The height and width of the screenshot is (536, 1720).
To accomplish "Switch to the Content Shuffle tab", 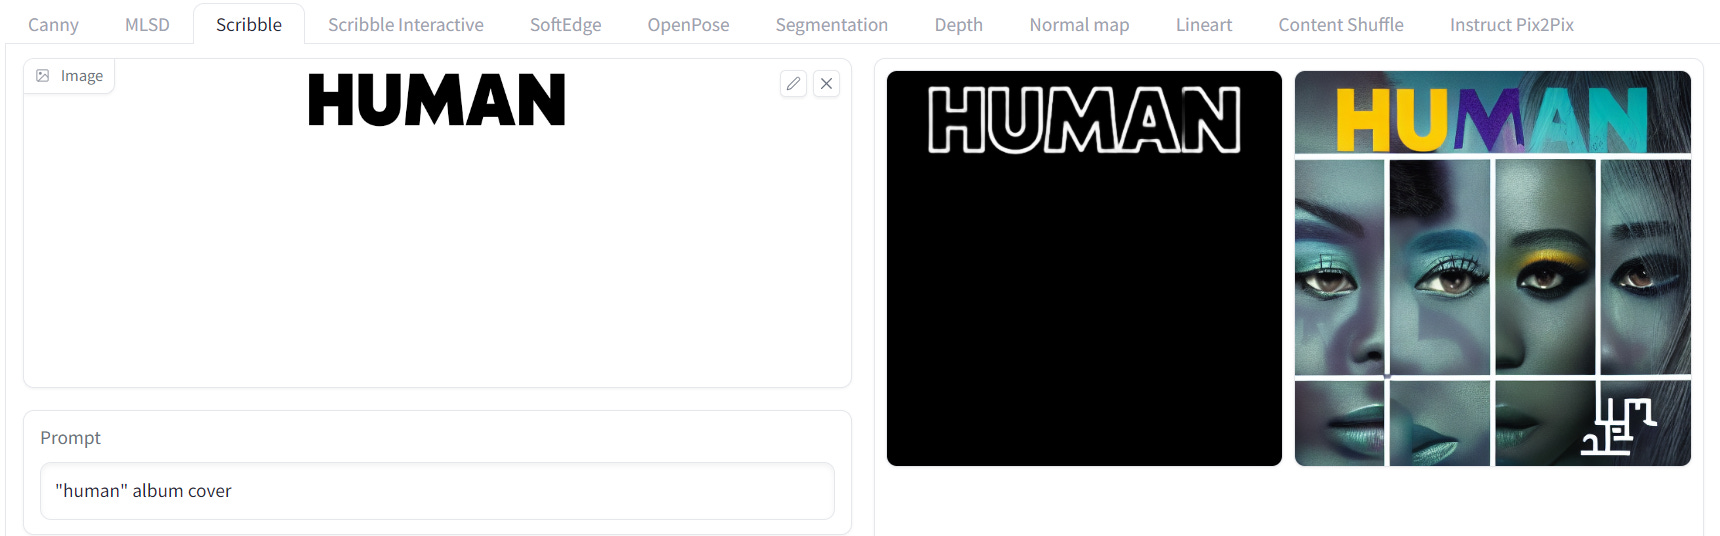I will coord(1341,25).
